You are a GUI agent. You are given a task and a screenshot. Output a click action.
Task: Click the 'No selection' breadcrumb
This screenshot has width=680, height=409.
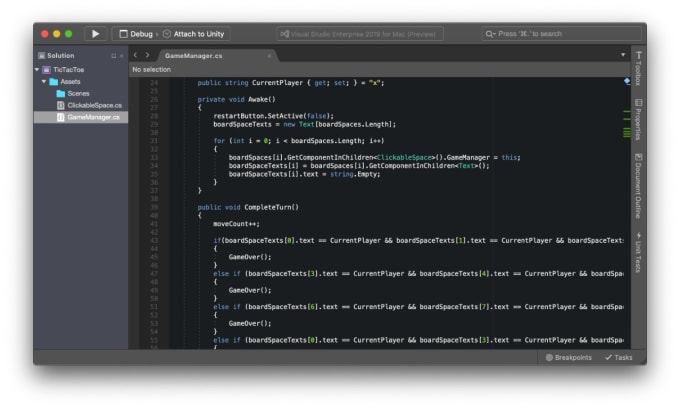[151, 69]
